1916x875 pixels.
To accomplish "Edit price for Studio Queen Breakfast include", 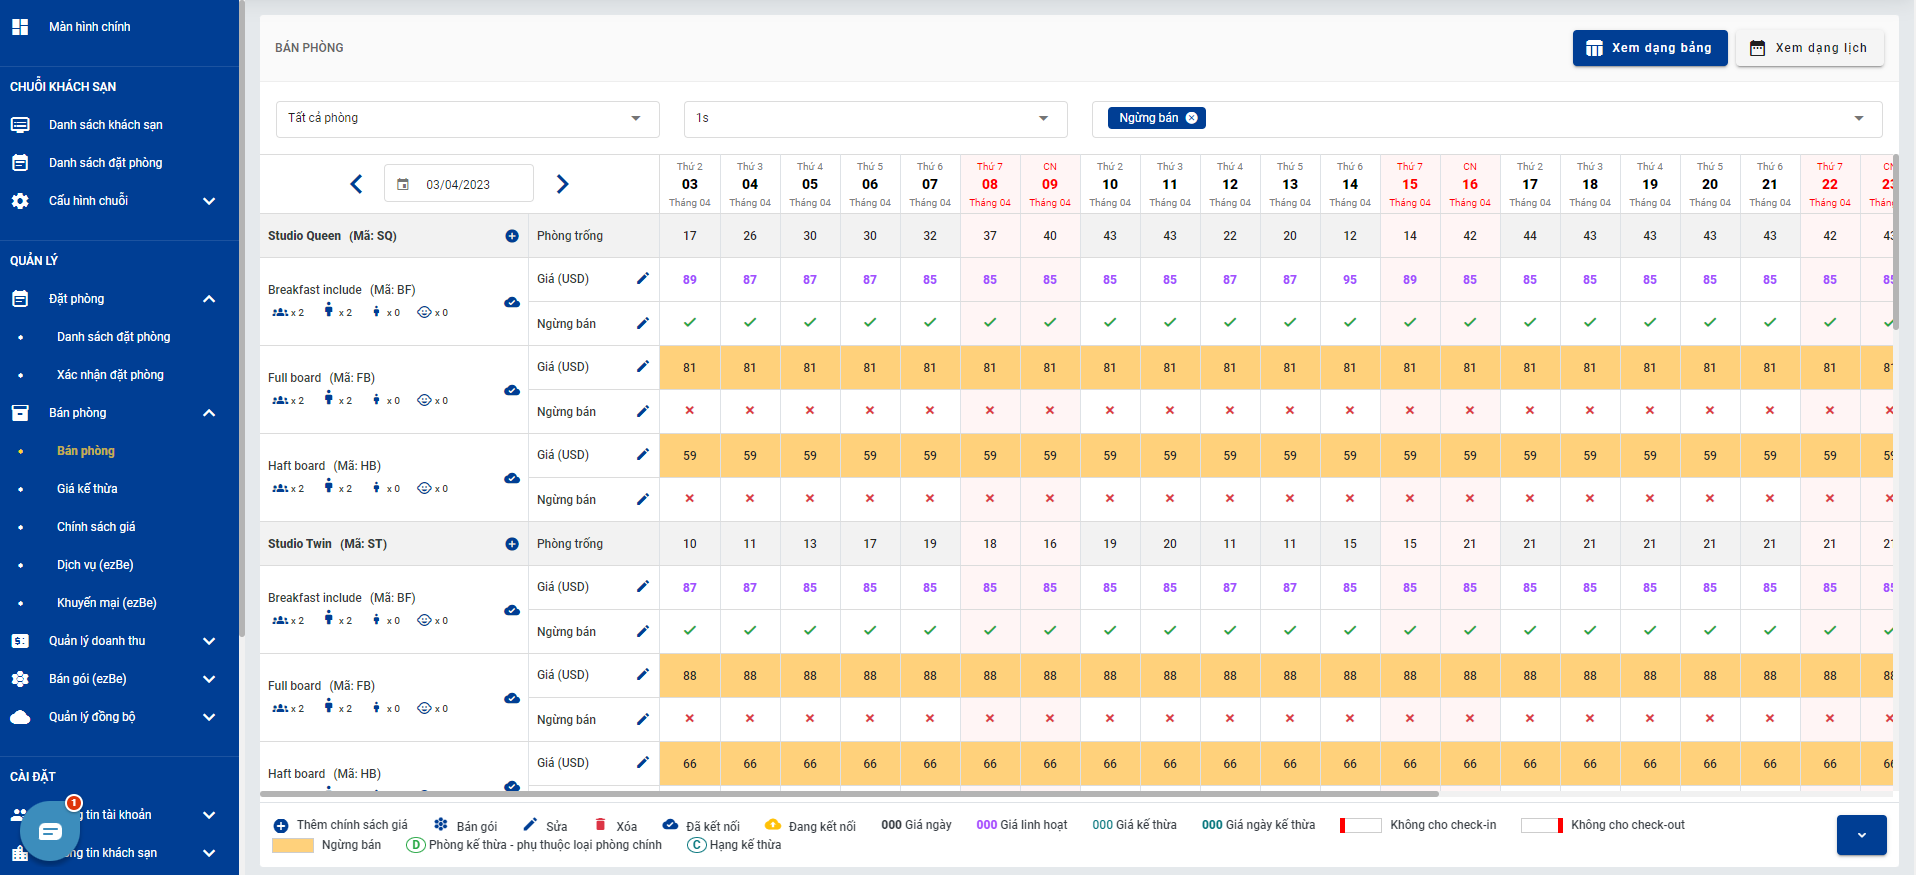I will (643, 279).
